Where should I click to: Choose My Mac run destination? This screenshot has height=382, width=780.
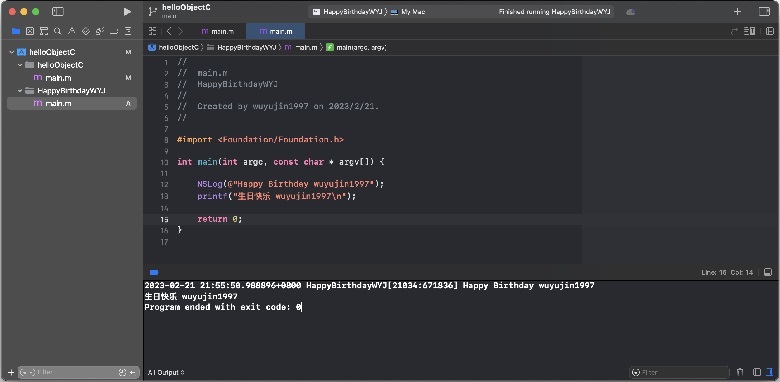pyautogui.click(x=408, y=11)
